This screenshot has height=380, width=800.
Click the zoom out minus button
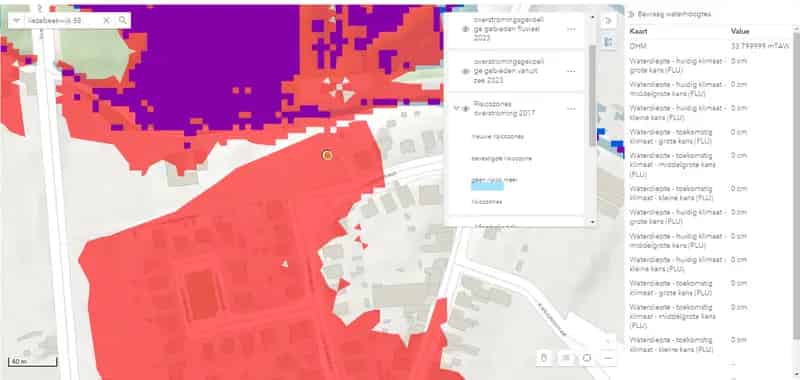pyautogui.click(x=608, y=358)
